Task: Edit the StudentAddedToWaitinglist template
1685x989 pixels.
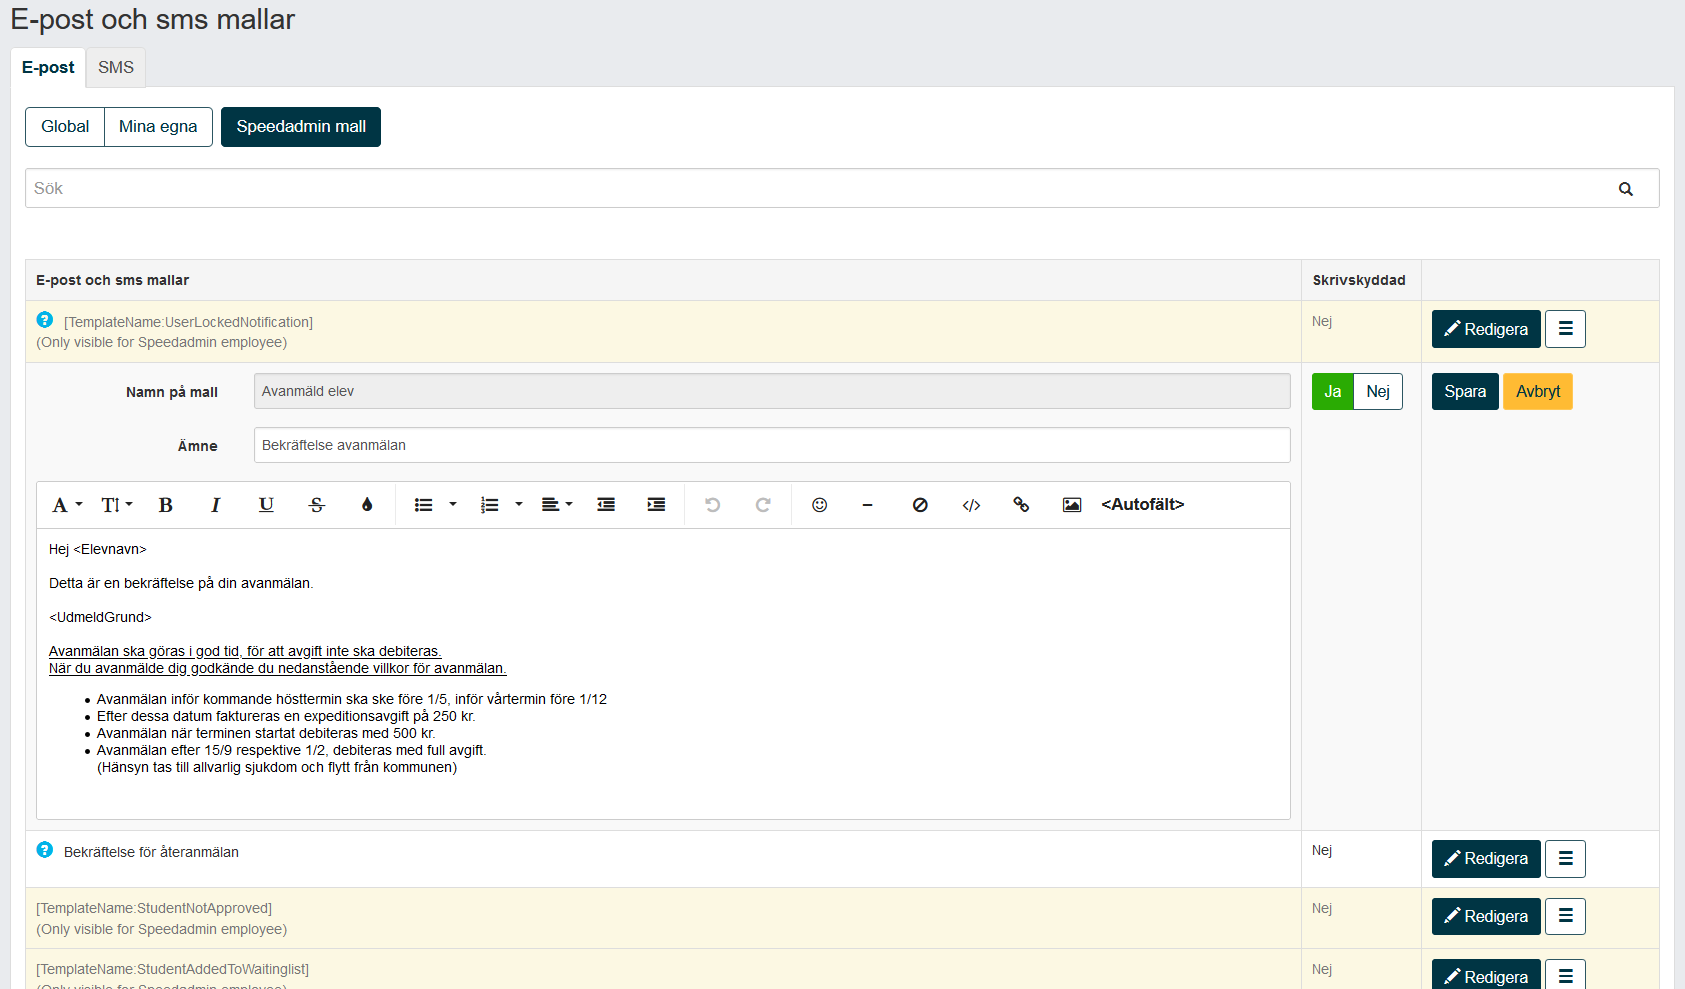Action: pos(1486,977)
